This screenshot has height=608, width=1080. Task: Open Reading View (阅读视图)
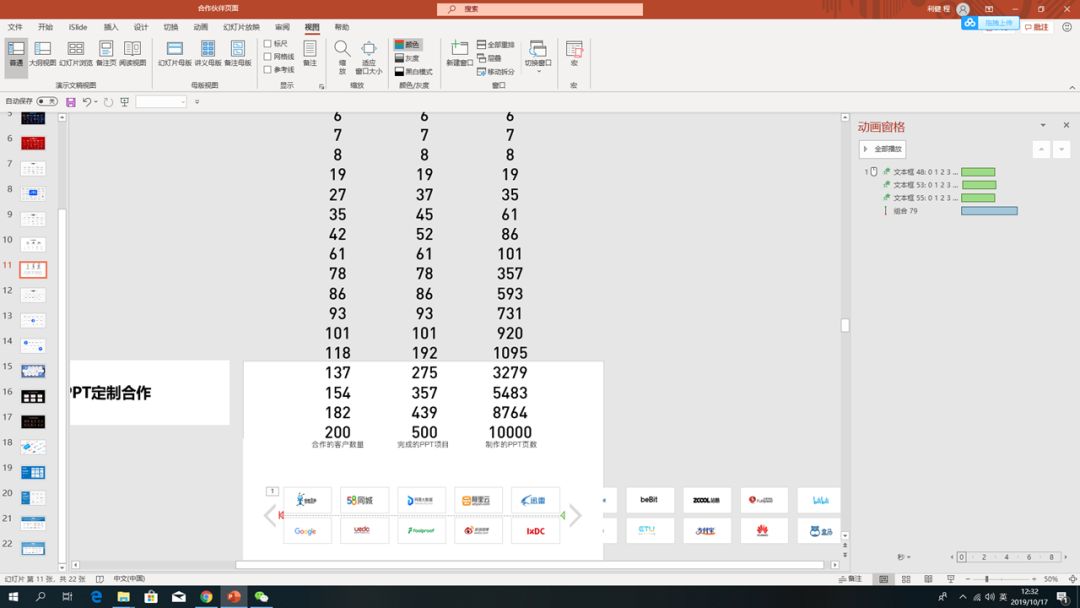132,53
